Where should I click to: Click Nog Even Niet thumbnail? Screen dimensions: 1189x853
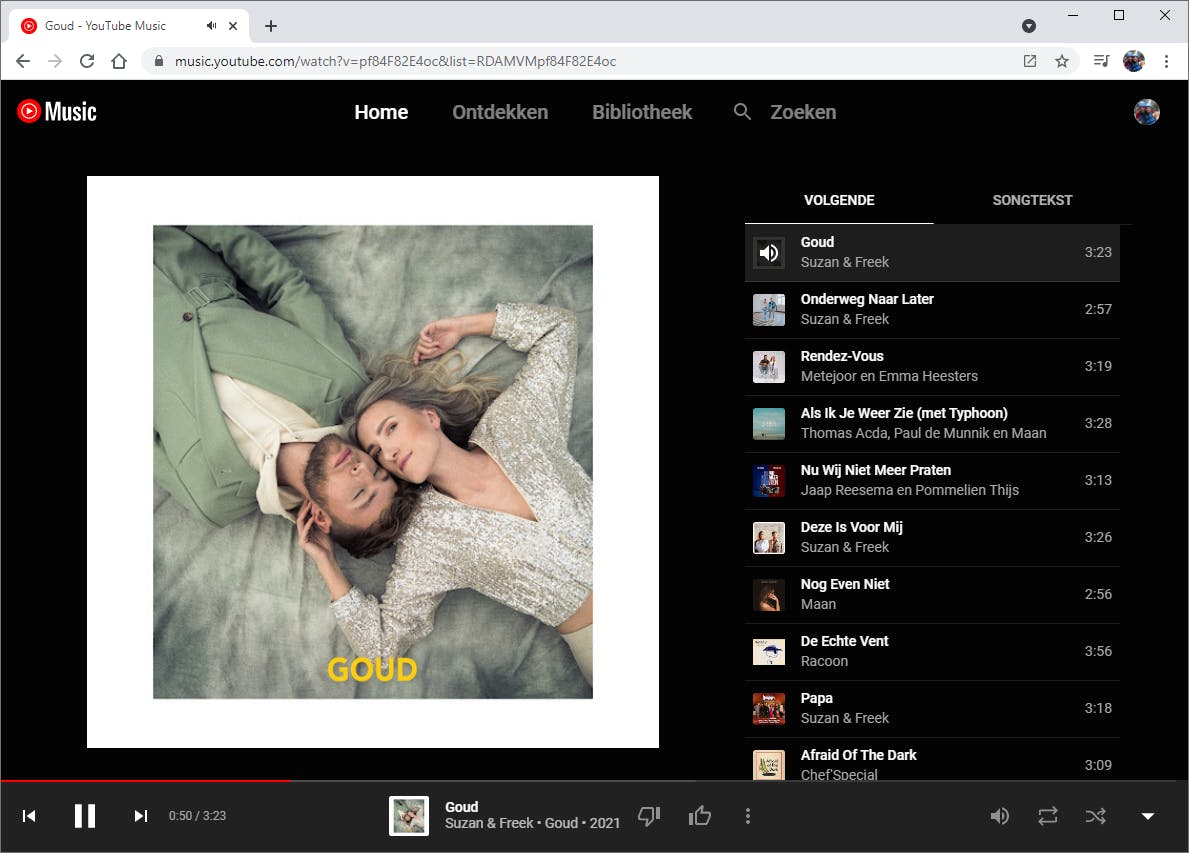768,594
